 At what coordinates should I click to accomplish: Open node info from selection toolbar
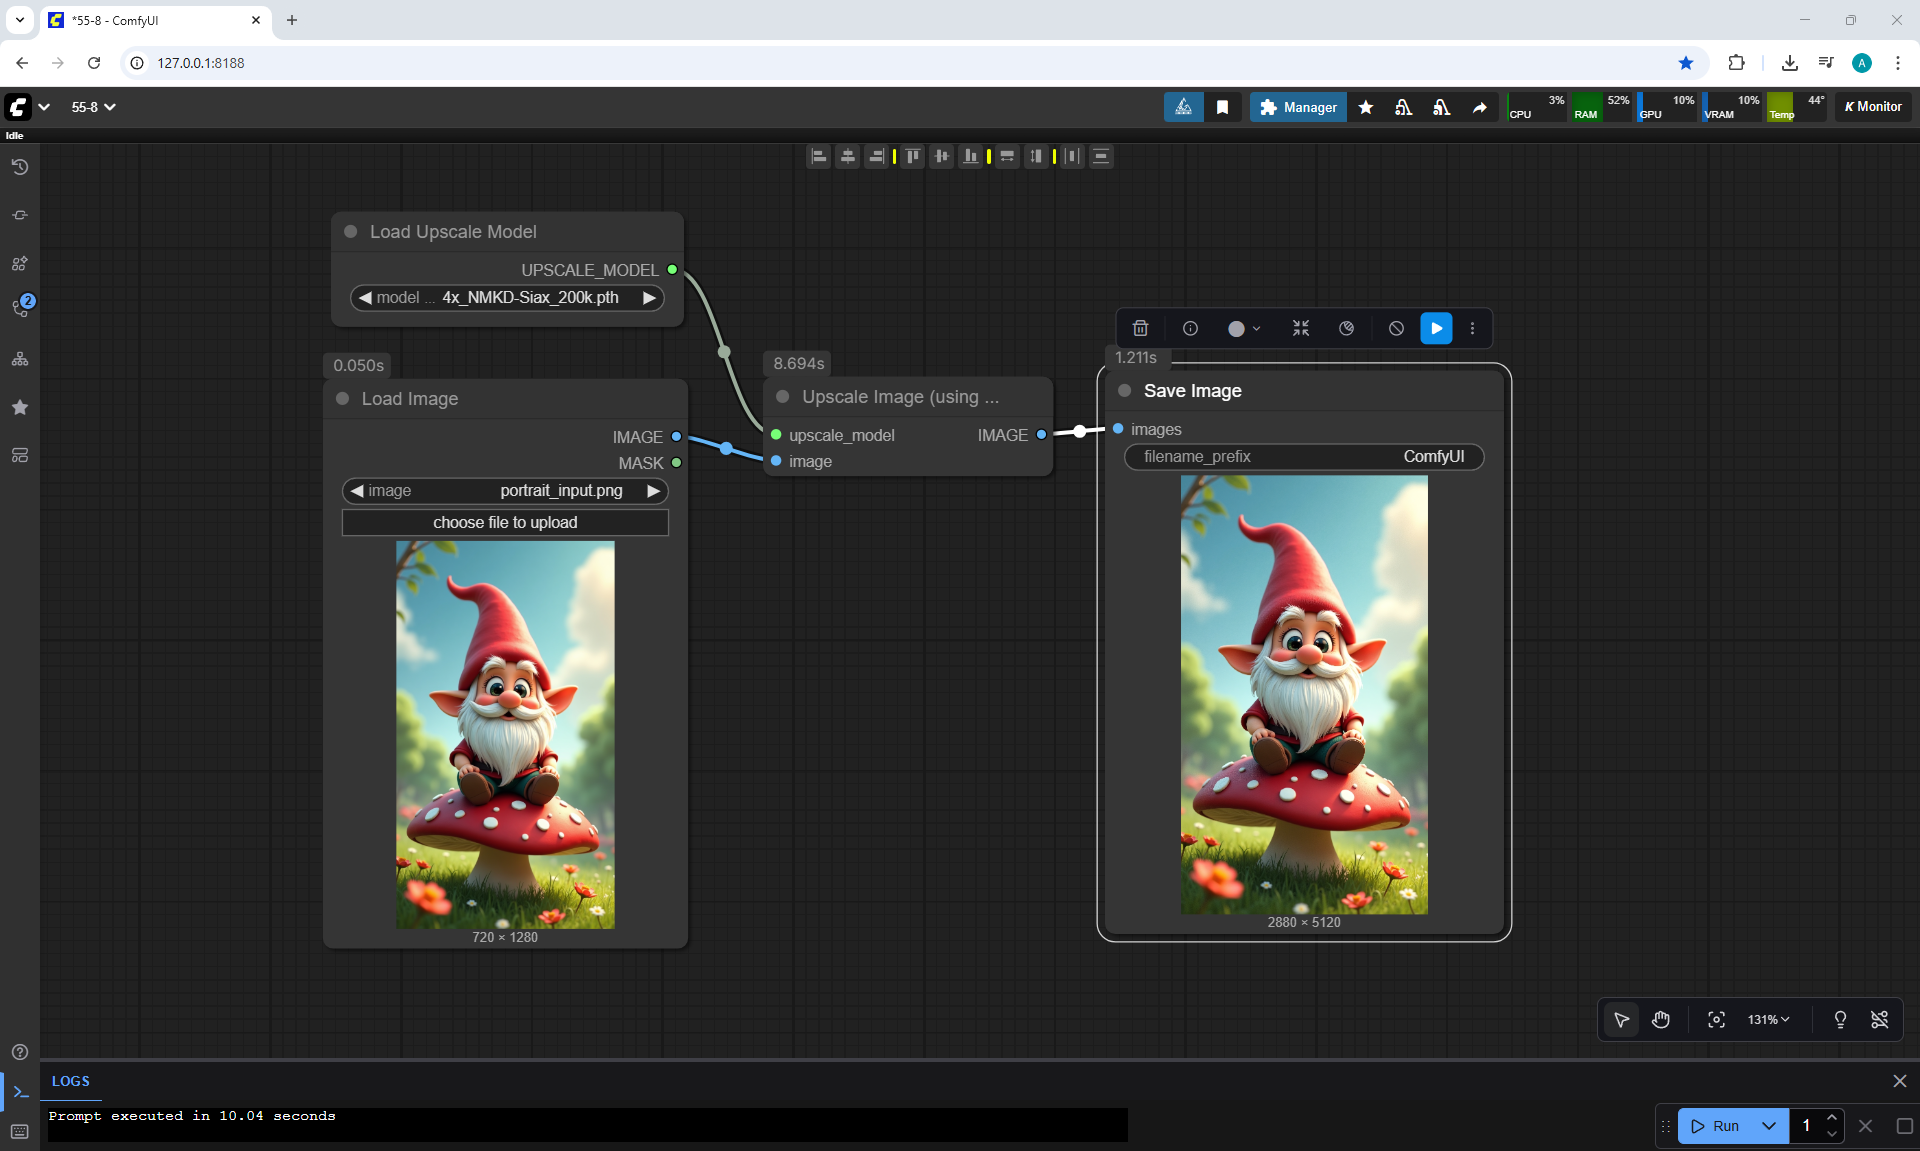tap(1190, 328)
